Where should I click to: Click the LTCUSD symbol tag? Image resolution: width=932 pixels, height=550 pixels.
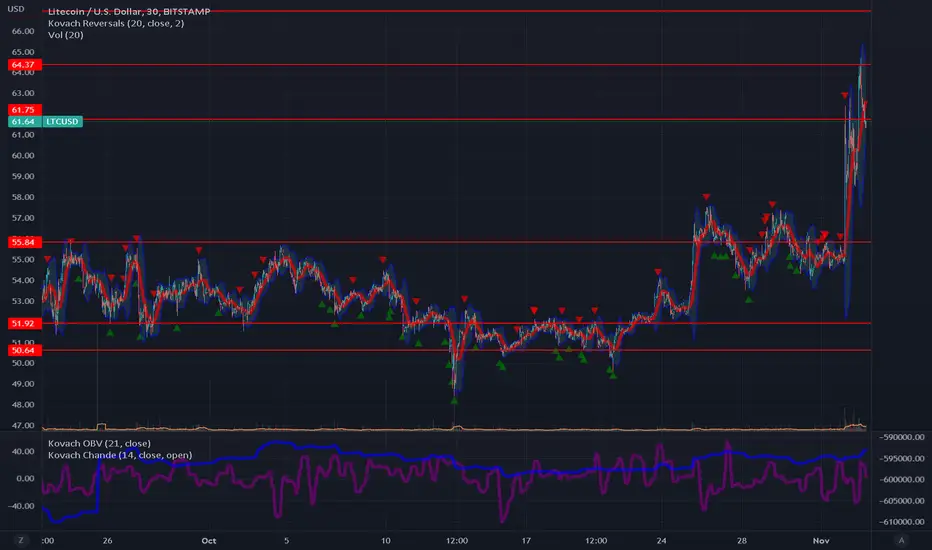(62, 121)
